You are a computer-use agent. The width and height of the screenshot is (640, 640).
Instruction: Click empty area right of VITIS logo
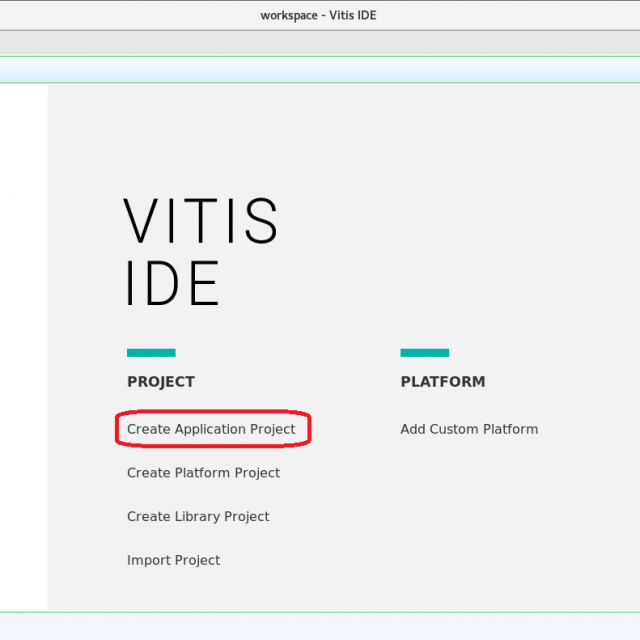(x=450, y=221)
